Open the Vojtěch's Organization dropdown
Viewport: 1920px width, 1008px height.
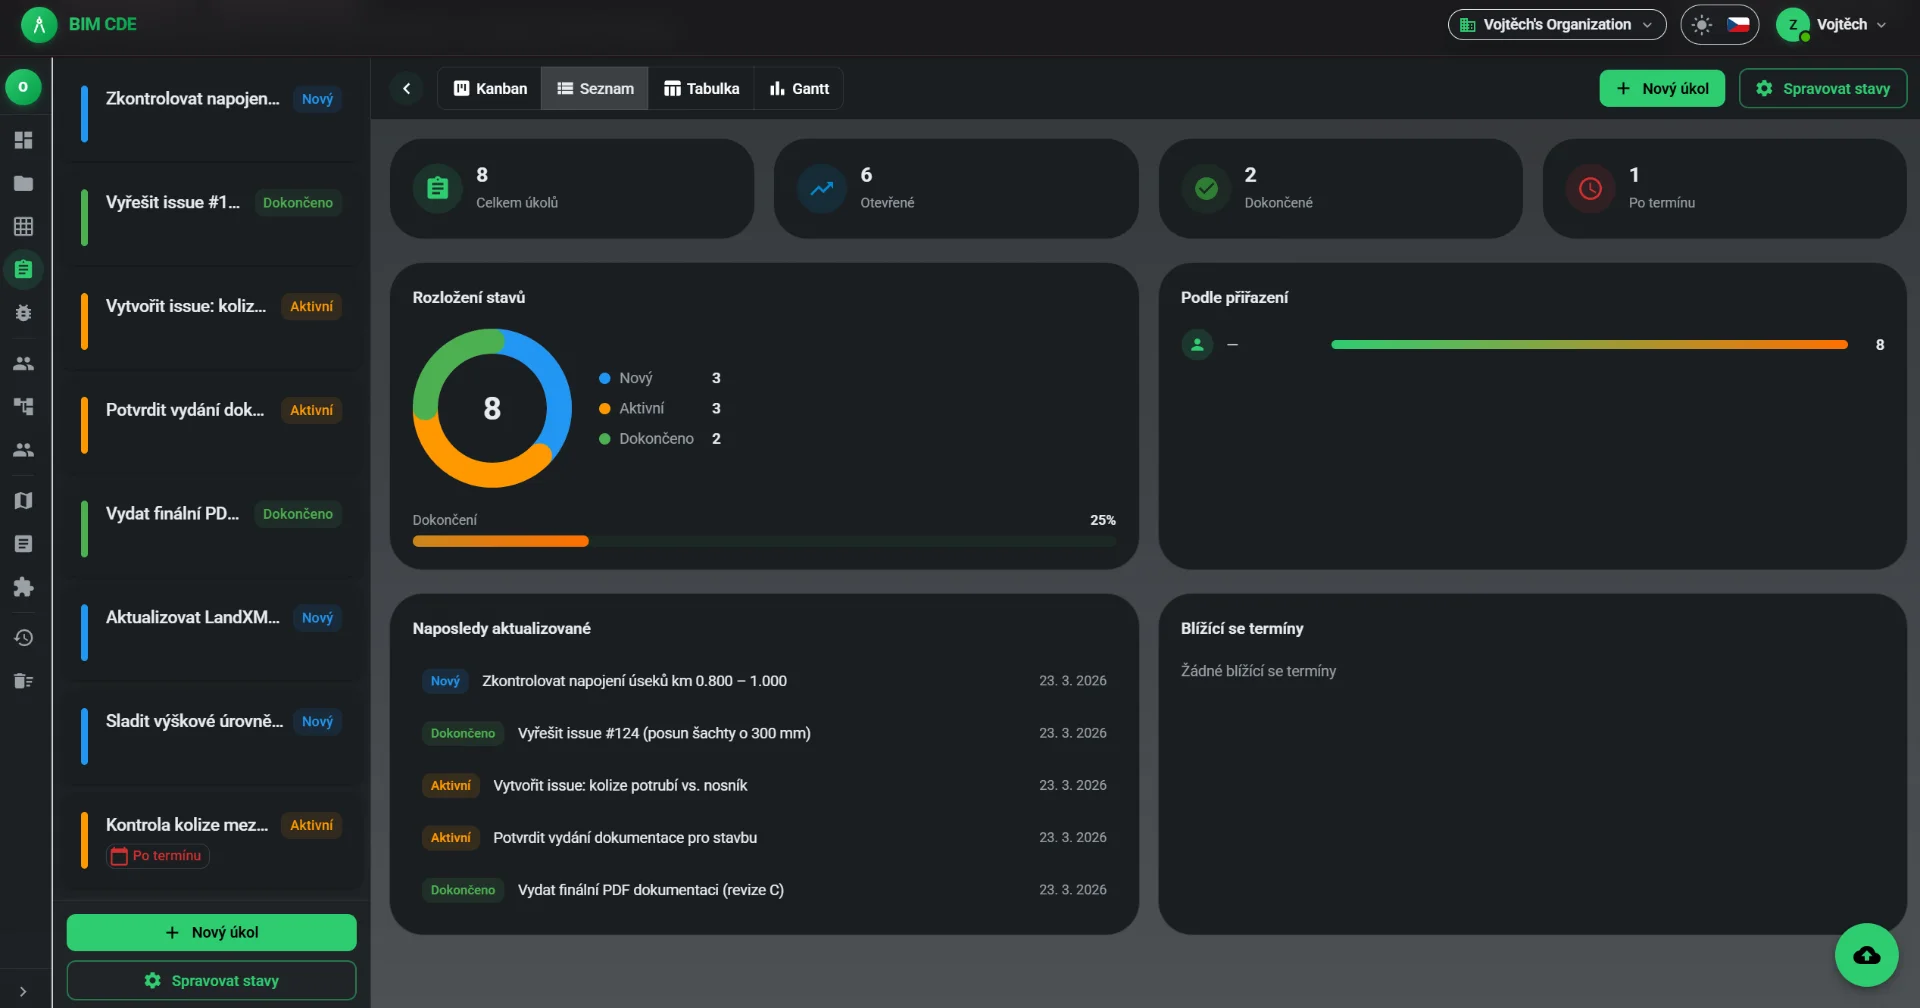(x=1557, y=24)
